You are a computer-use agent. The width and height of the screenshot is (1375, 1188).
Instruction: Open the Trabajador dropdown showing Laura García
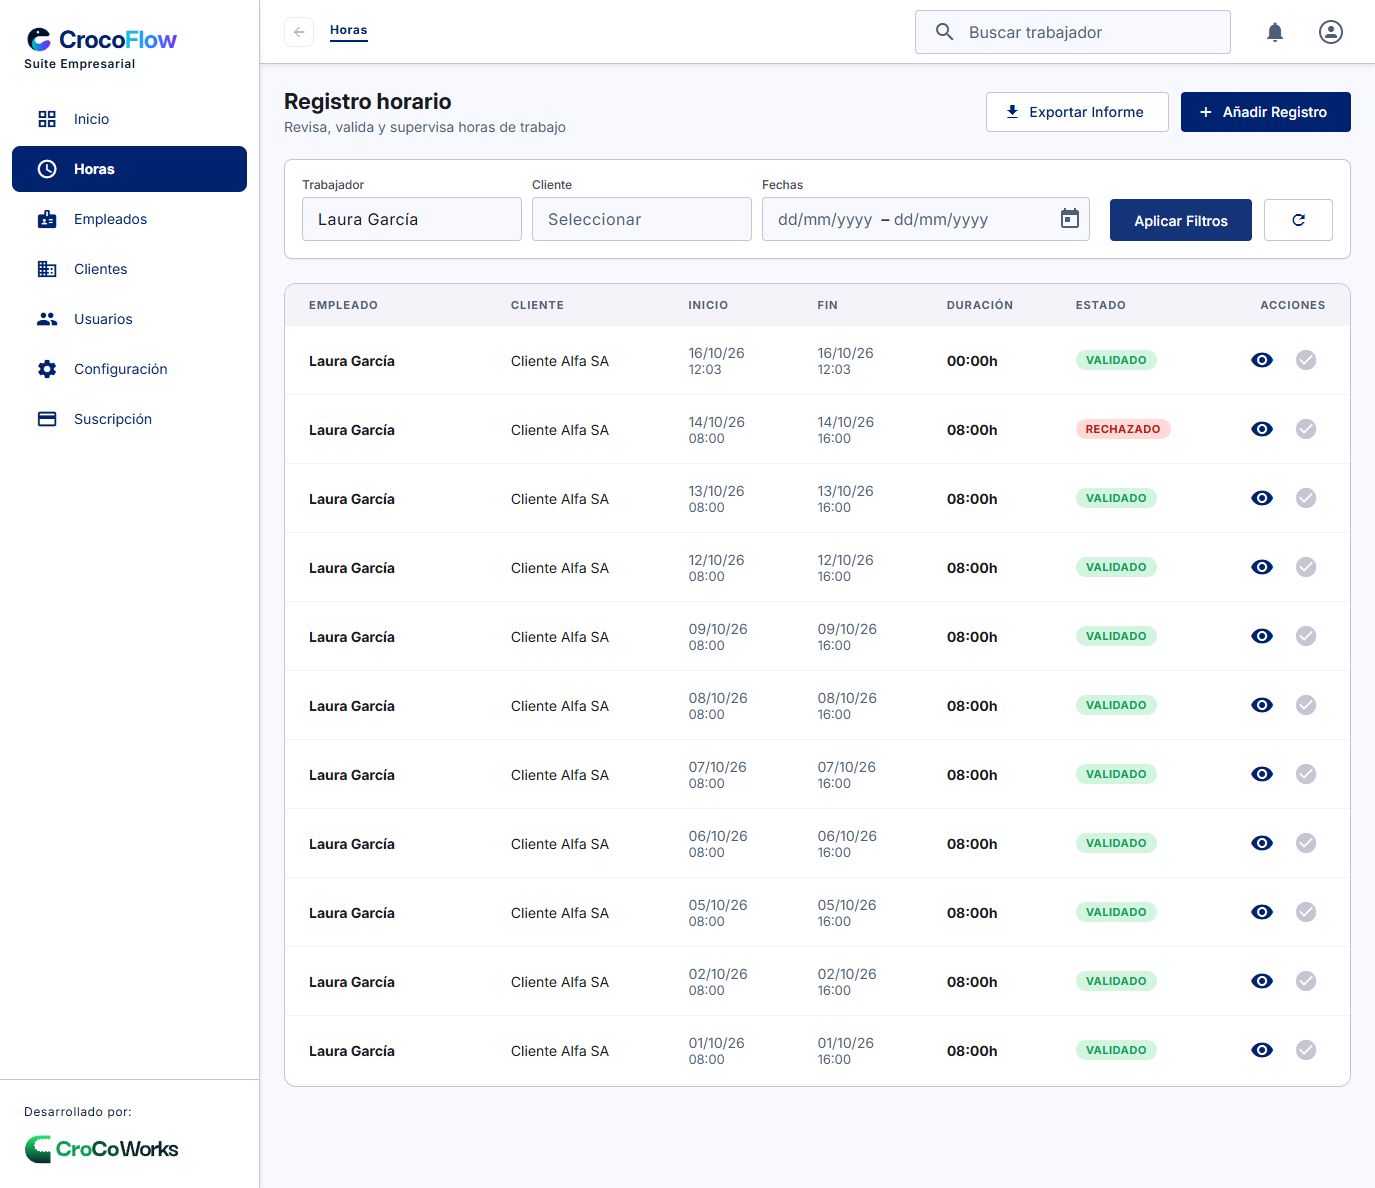click(x=412, y=219)
